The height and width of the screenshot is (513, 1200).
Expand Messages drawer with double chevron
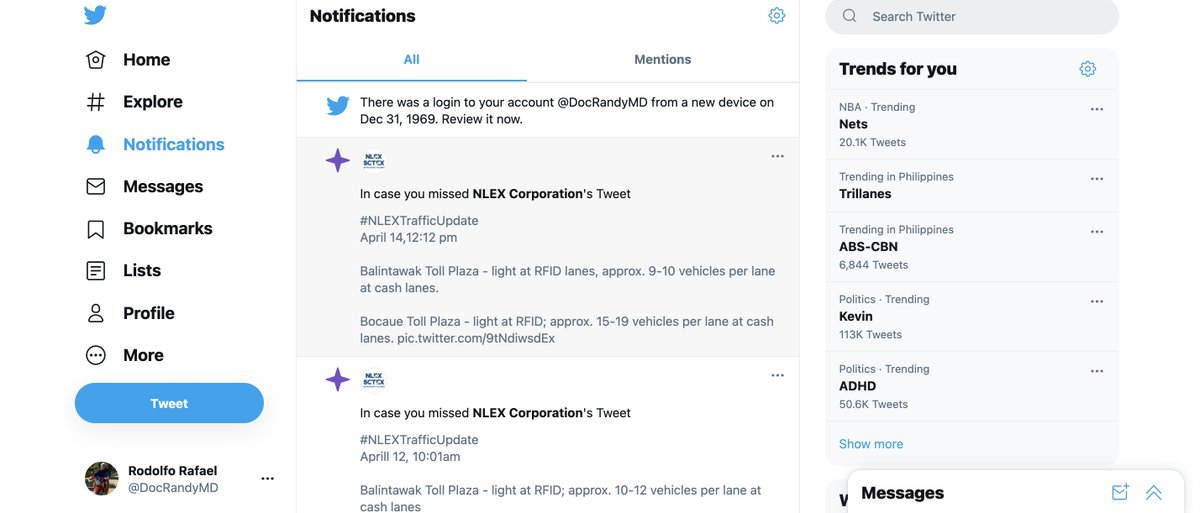coord(1154,492)
